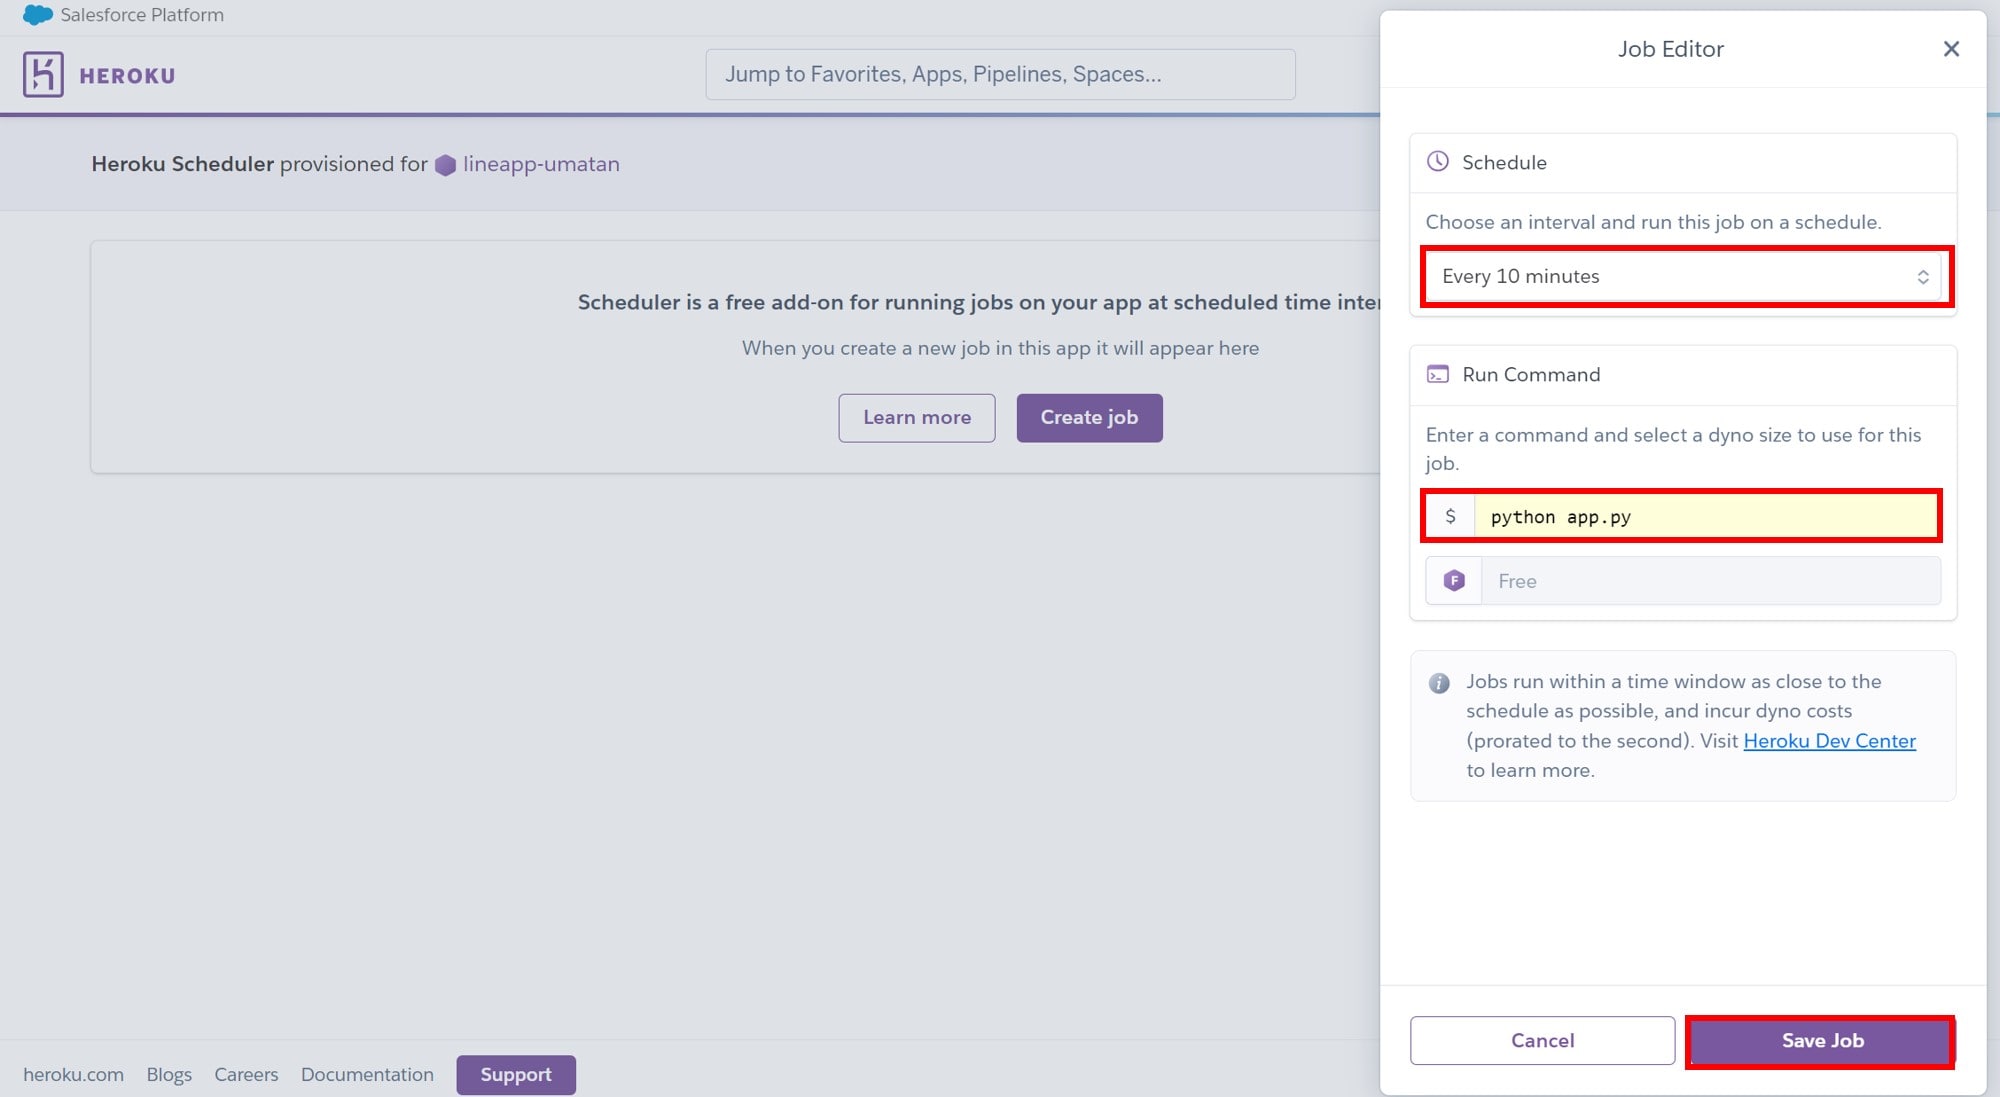
Task: Click the lineapp-umatan hexagon app icon
Action: pos(446,165)
